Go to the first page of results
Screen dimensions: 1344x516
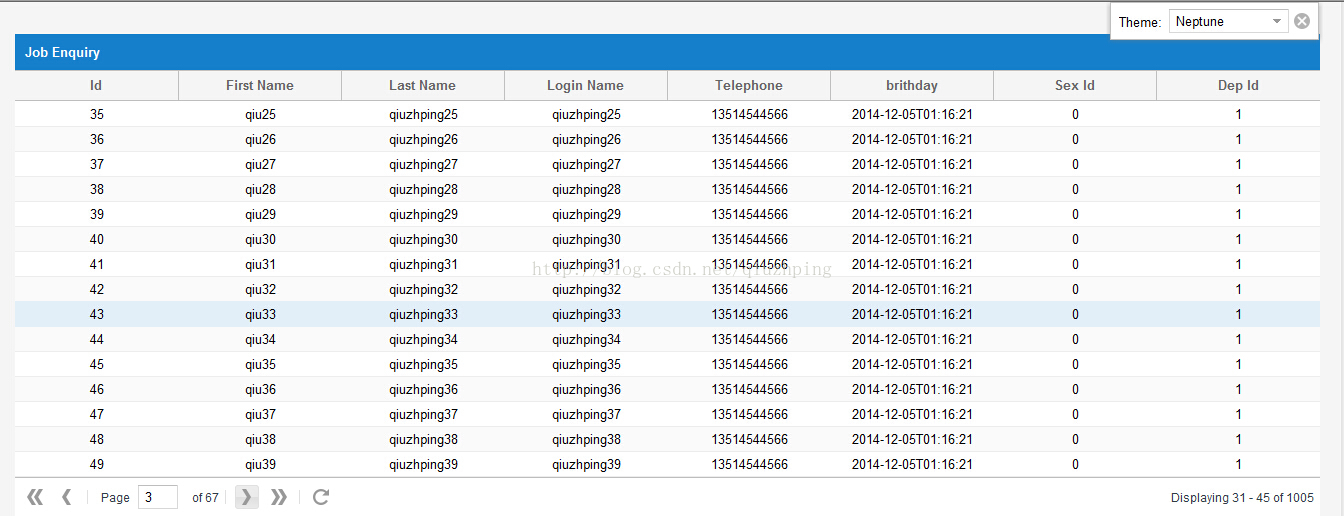[x=35, y=497]
